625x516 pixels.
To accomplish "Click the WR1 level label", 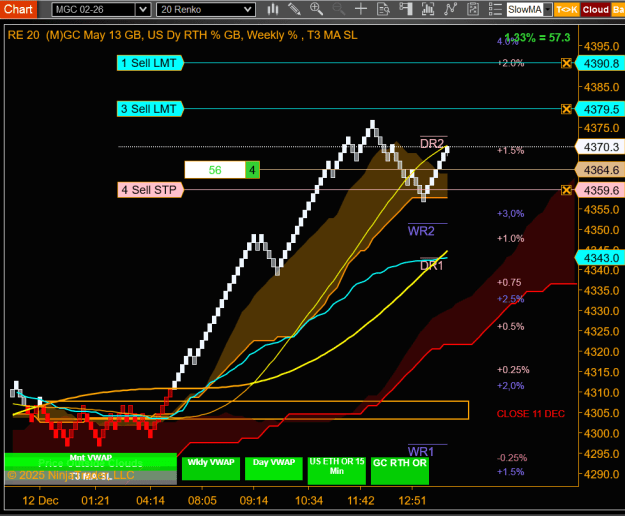I will point(421,451).
